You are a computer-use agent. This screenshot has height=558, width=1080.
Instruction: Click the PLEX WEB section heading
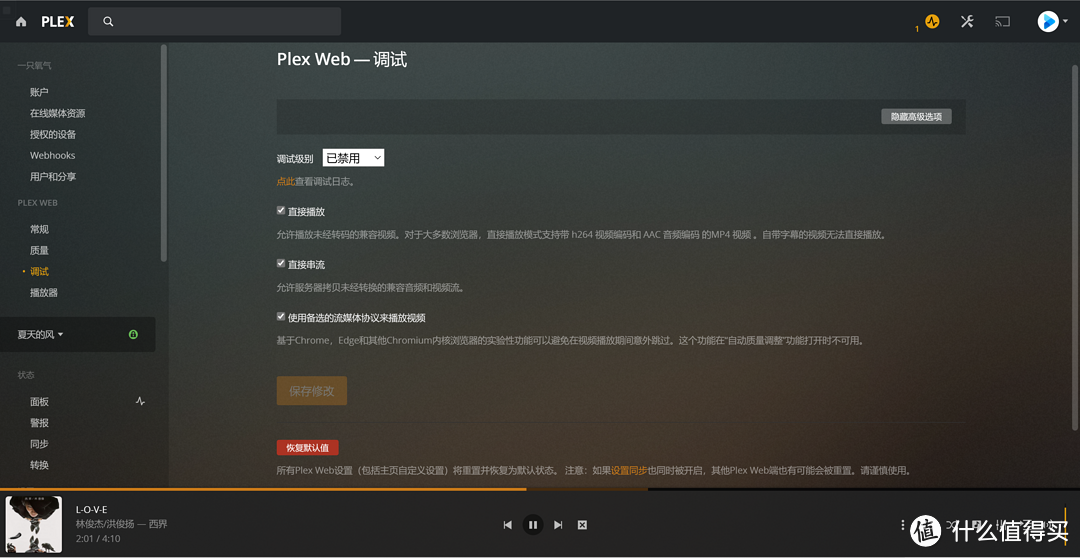click(x=37, y=203)
